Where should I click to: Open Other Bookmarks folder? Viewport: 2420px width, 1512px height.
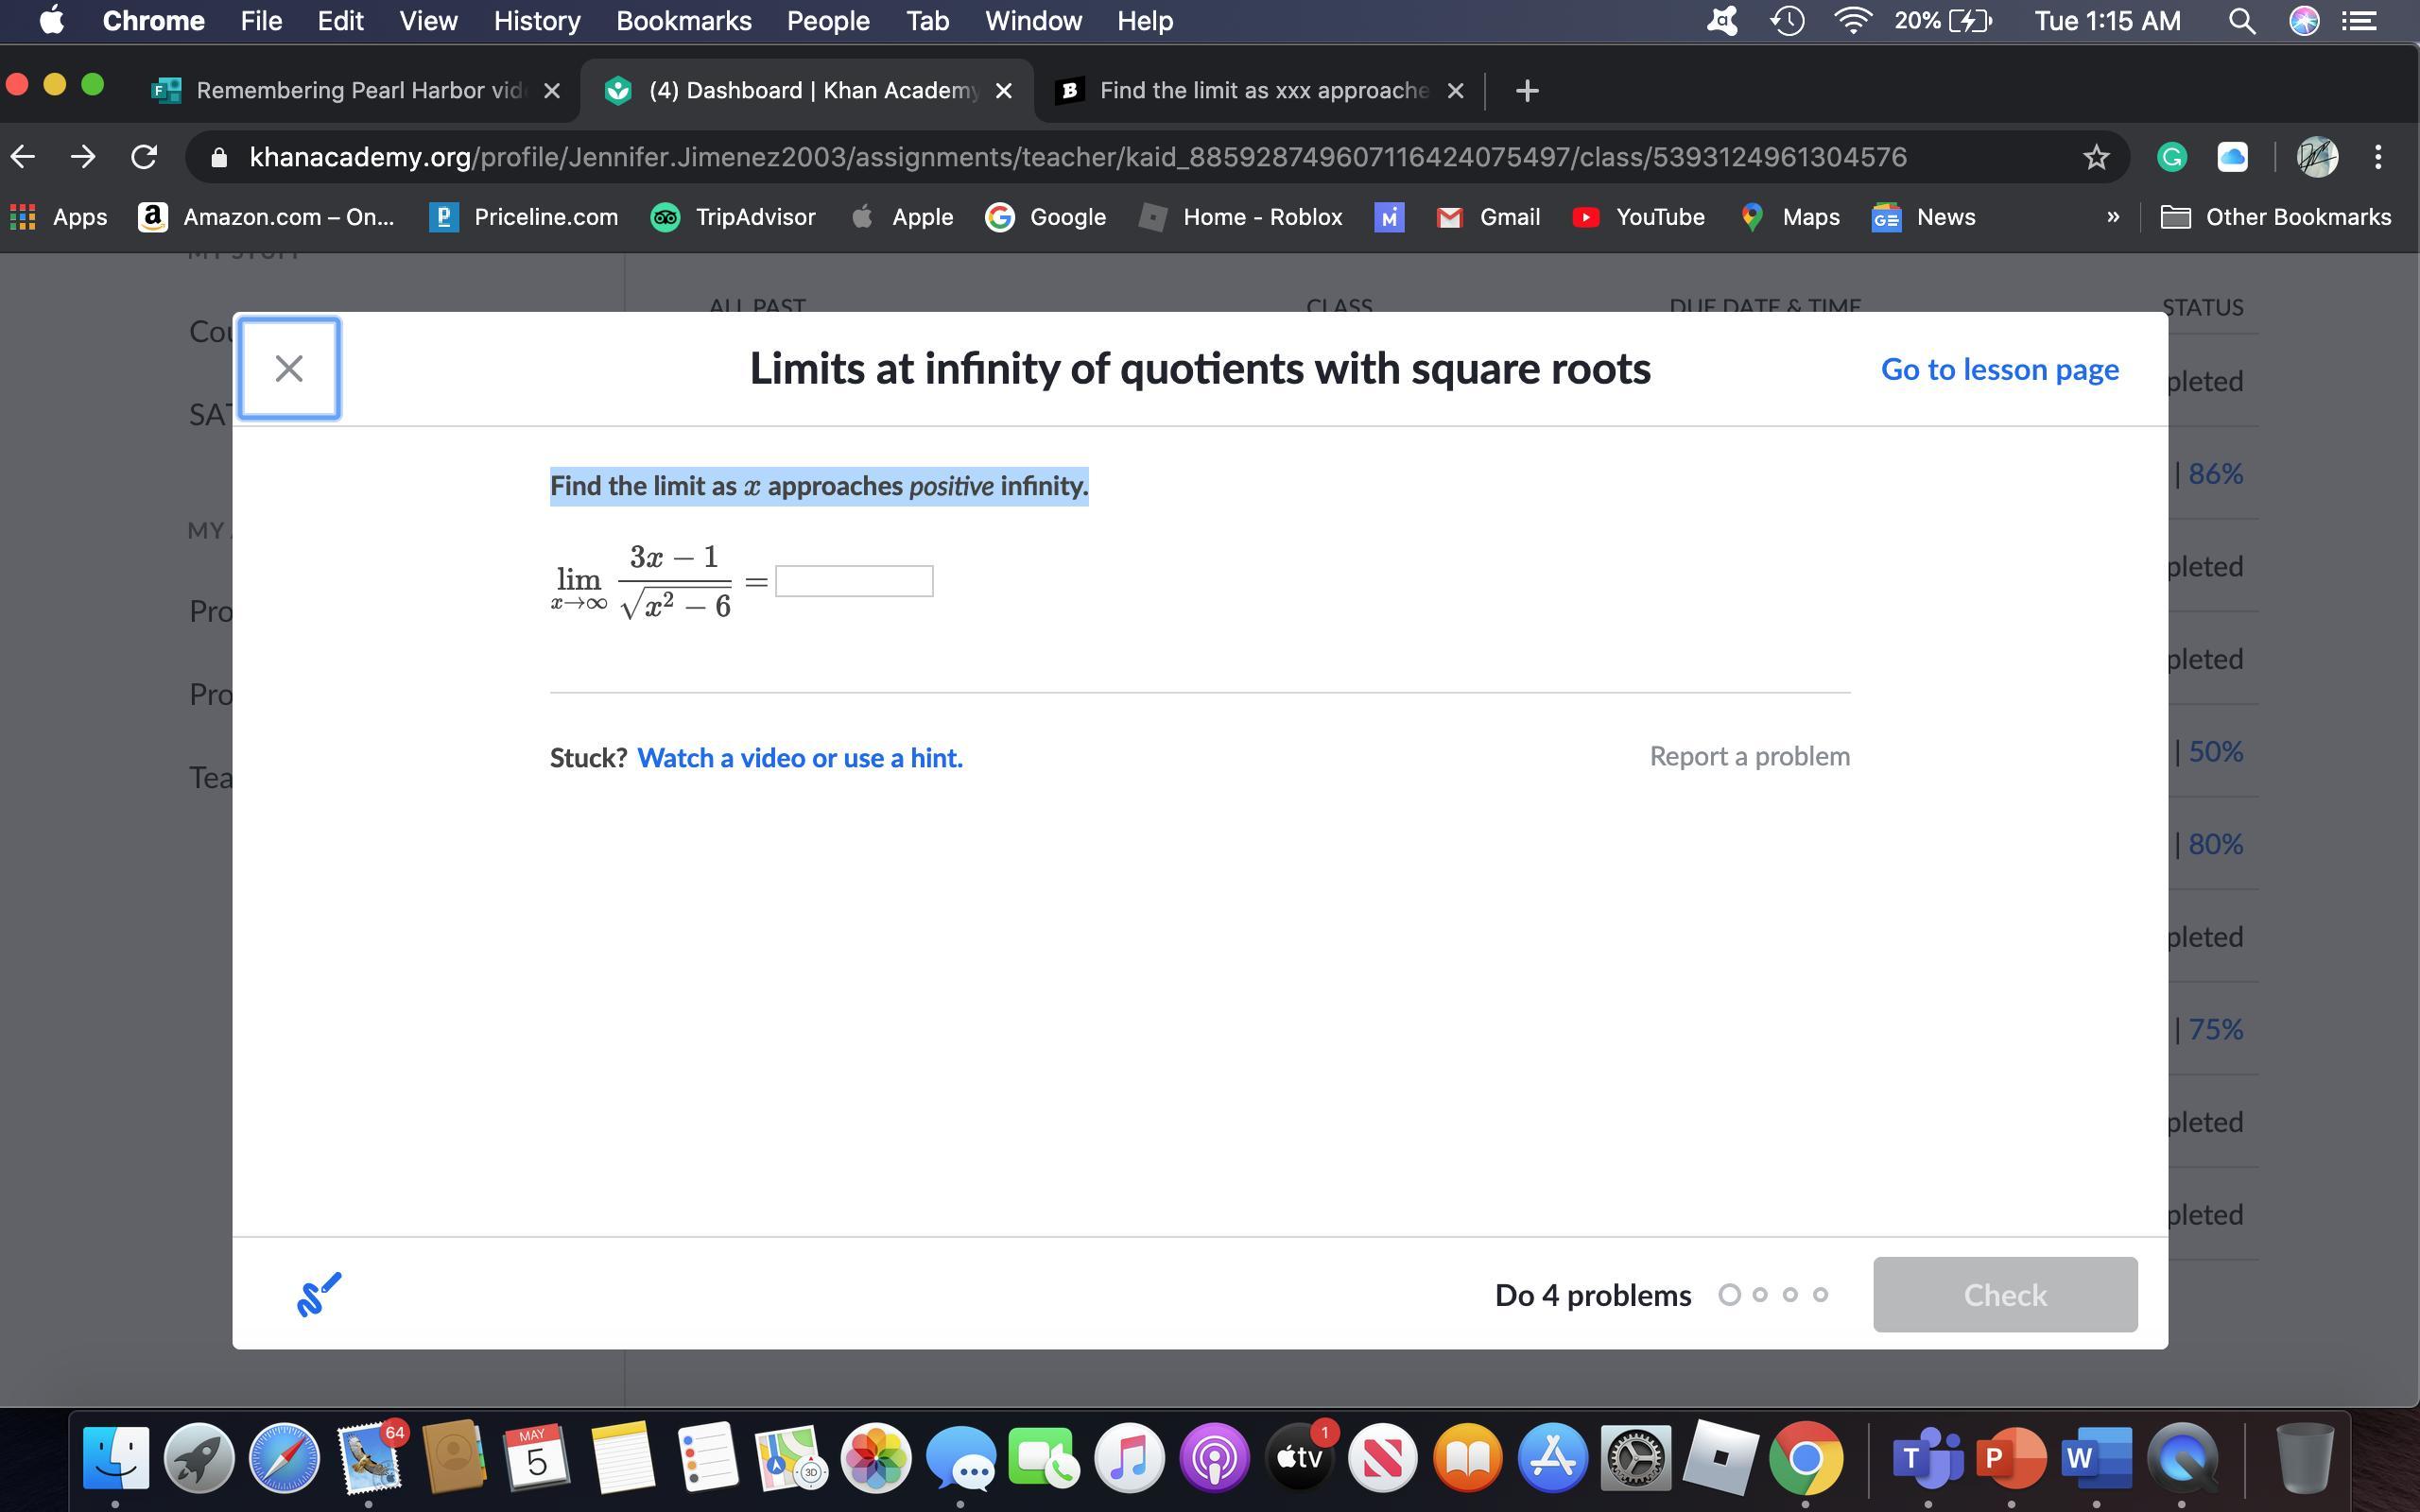tap(2276, 217)
